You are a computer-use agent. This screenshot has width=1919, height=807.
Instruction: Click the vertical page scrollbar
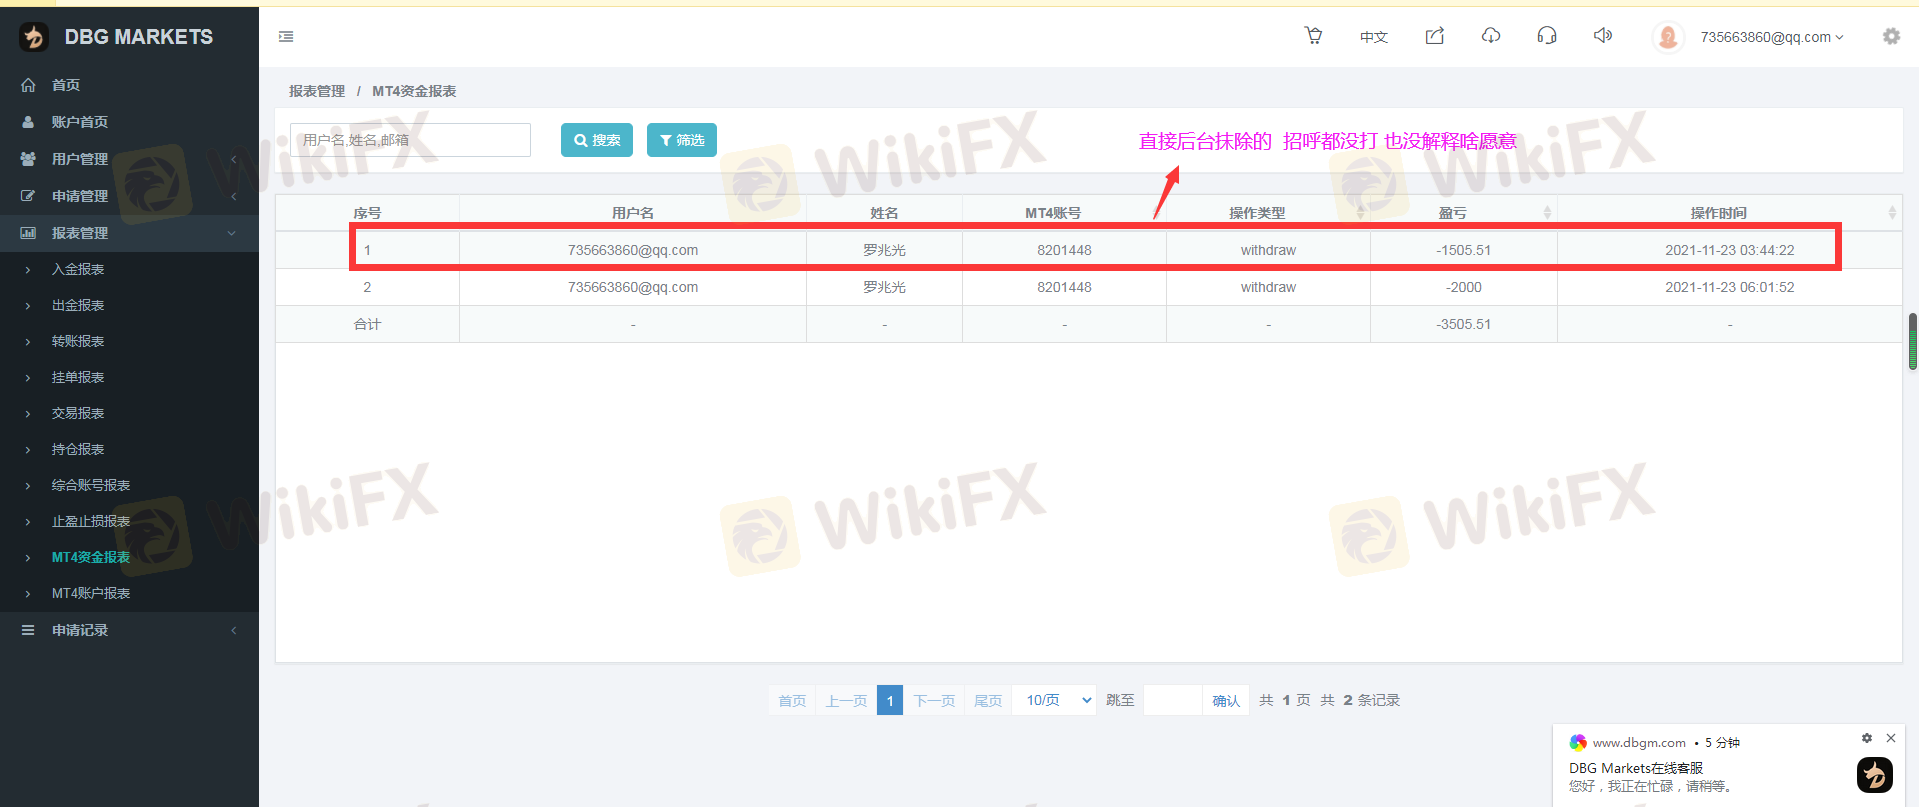pyautogui.click(x=1912, y=341)
